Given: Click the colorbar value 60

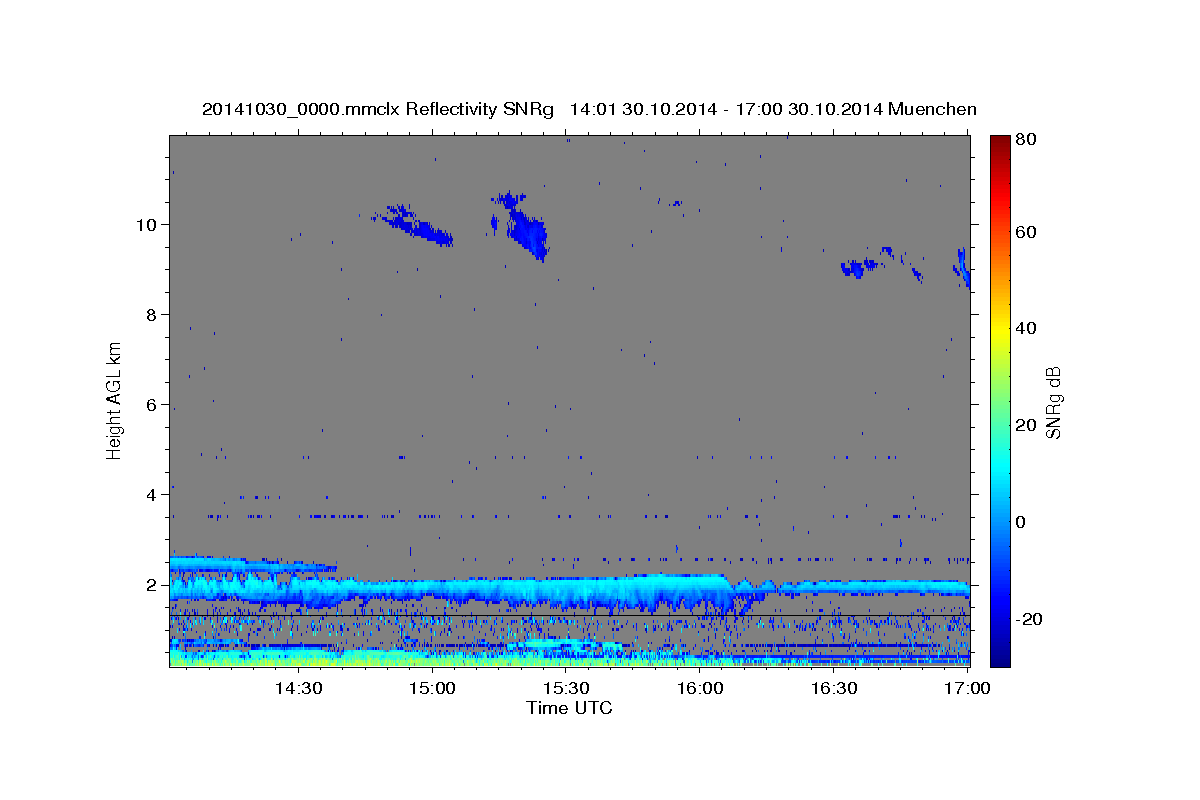Looking at the screenshot, I should tap(1025, 232).
